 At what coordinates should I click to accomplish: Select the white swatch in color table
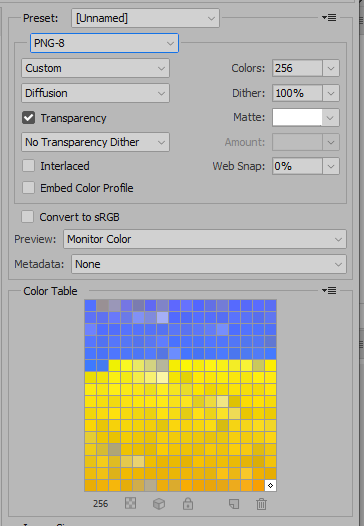tap(270, 485)
